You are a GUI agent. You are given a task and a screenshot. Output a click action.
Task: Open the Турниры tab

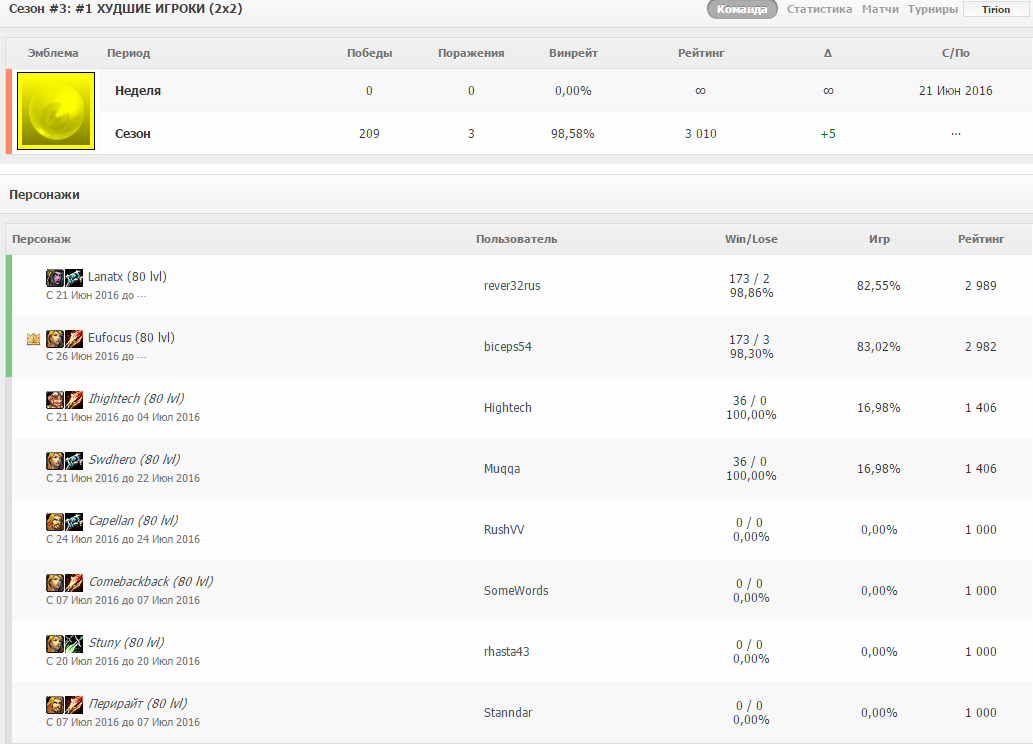(933, 9)
